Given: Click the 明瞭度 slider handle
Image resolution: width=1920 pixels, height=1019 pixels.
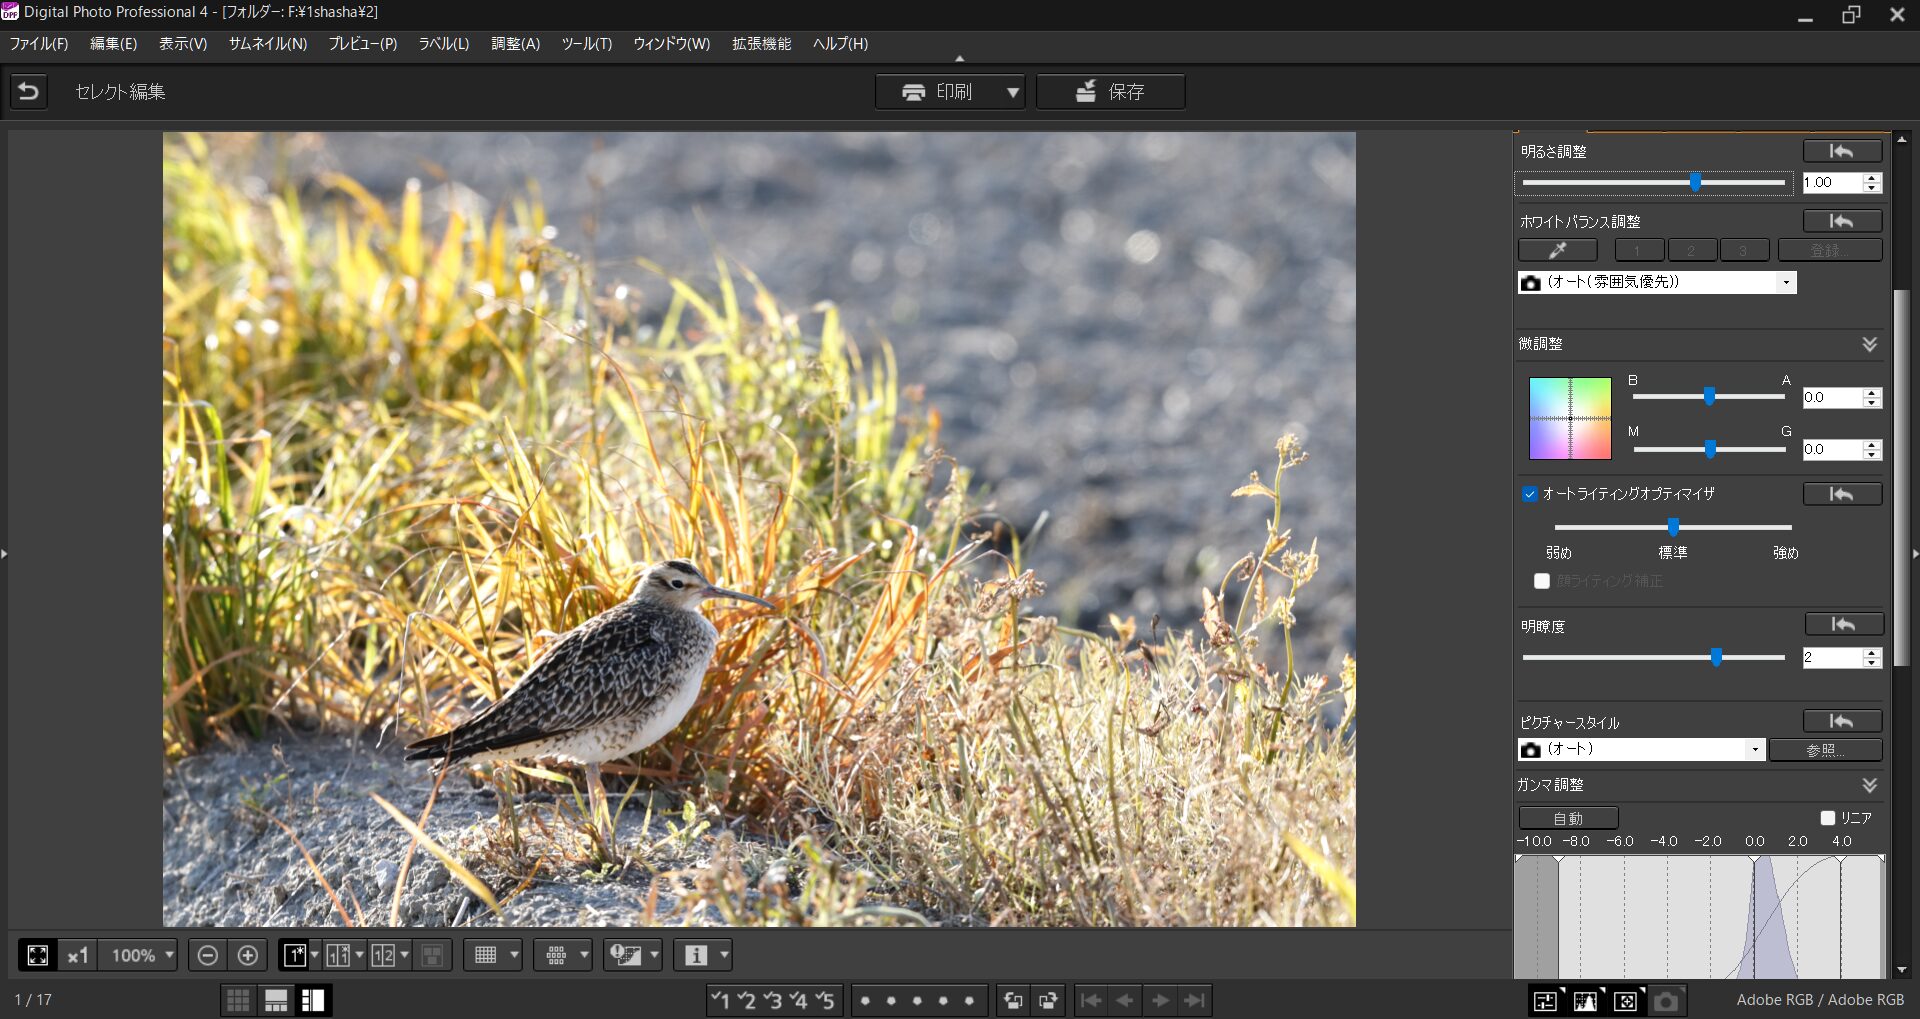Looking at the screenshot, I should [1716, 657].
